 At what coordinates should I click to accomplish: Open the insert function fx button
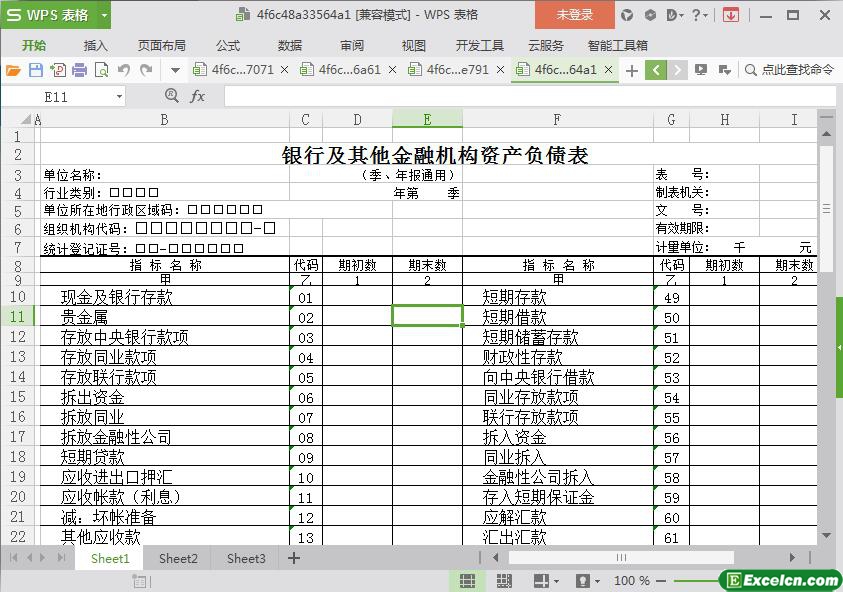point(198,96)
